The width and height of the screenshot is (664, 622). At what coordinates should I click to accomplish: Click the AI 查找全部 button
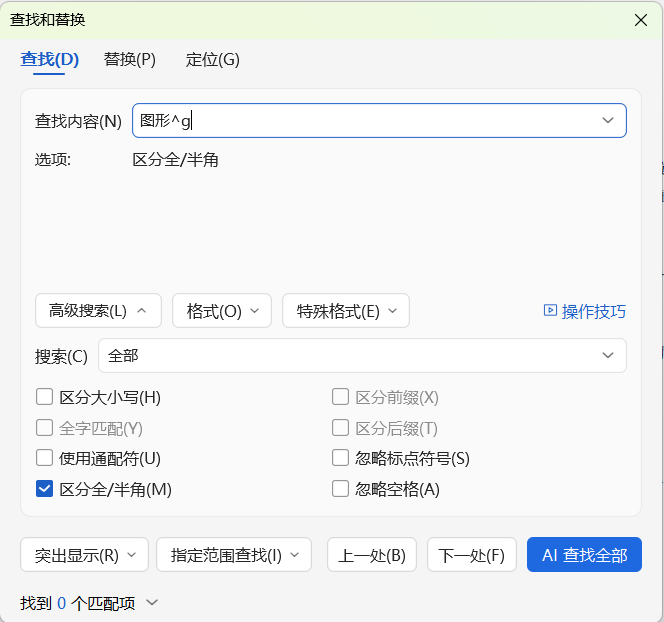(x=584, y=555)
